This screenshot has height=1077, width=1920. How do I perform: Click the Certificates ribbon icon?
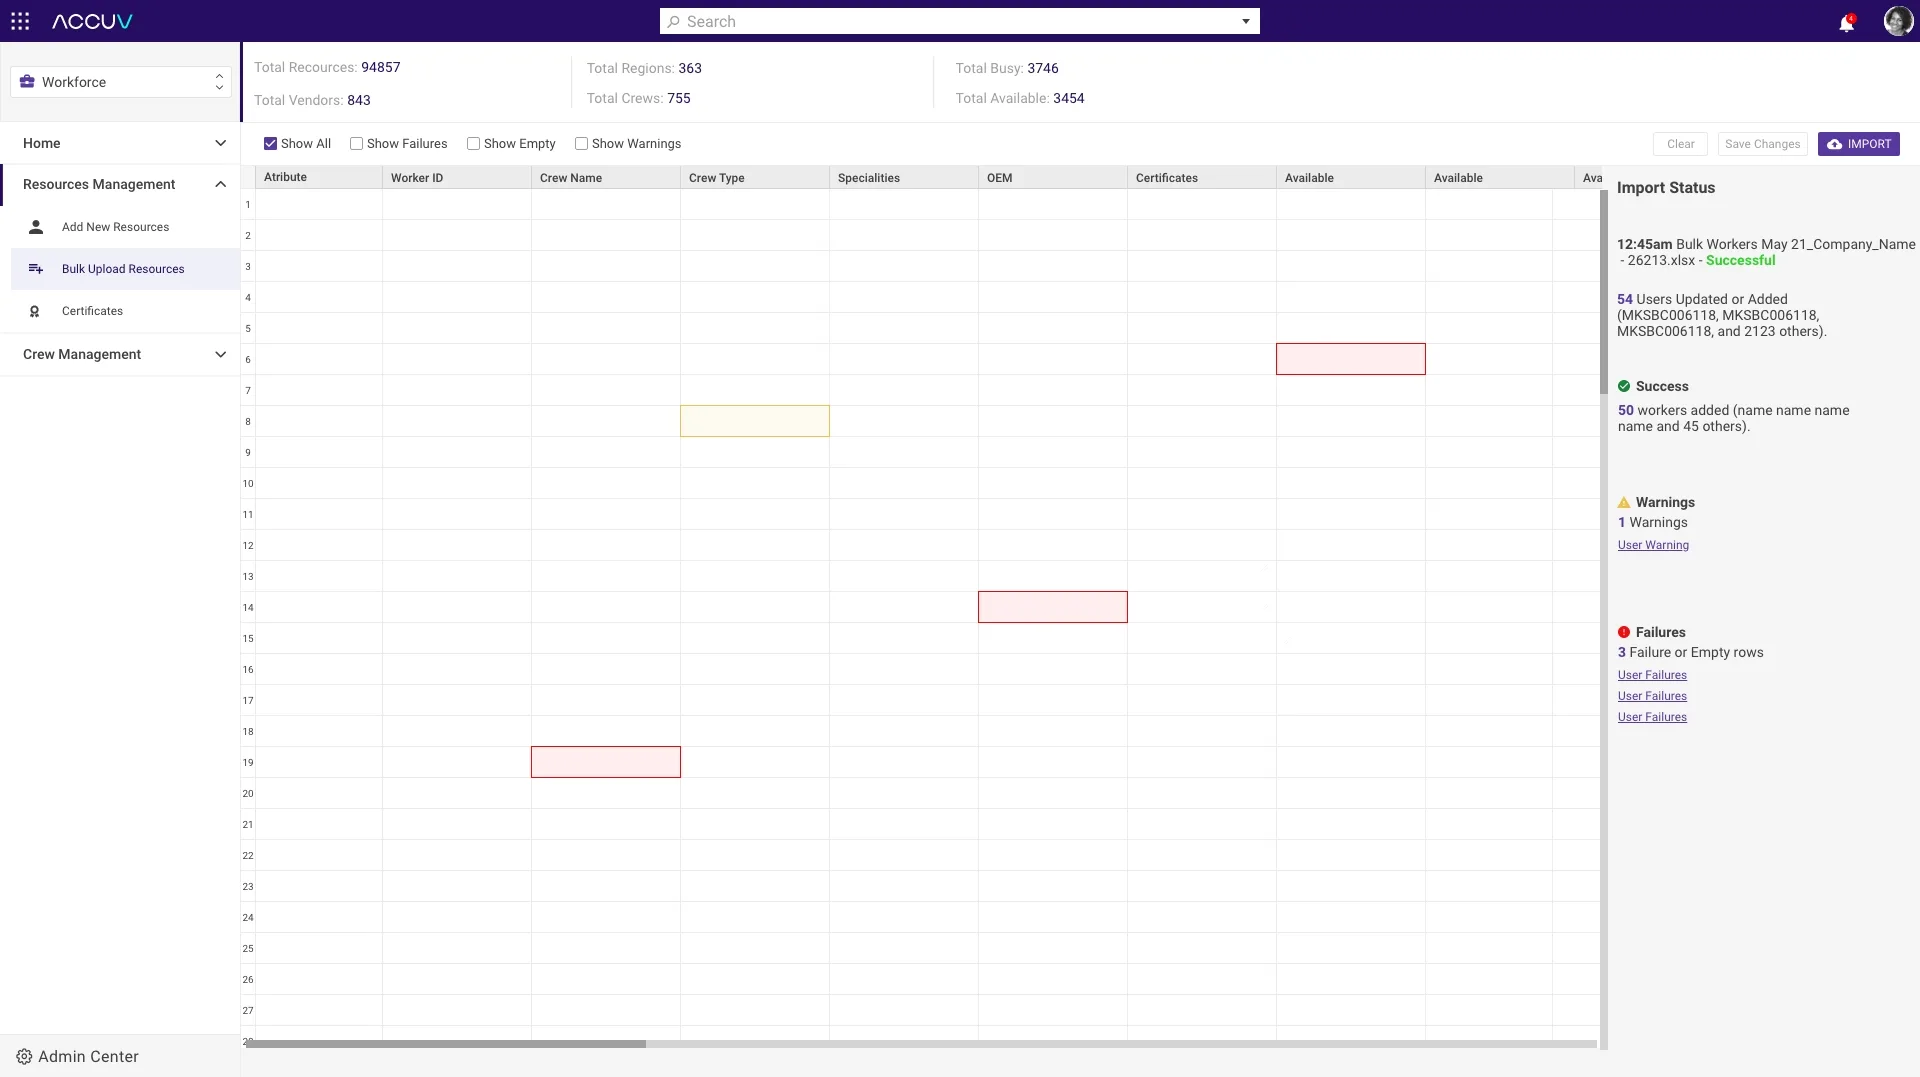coord(35,311)
